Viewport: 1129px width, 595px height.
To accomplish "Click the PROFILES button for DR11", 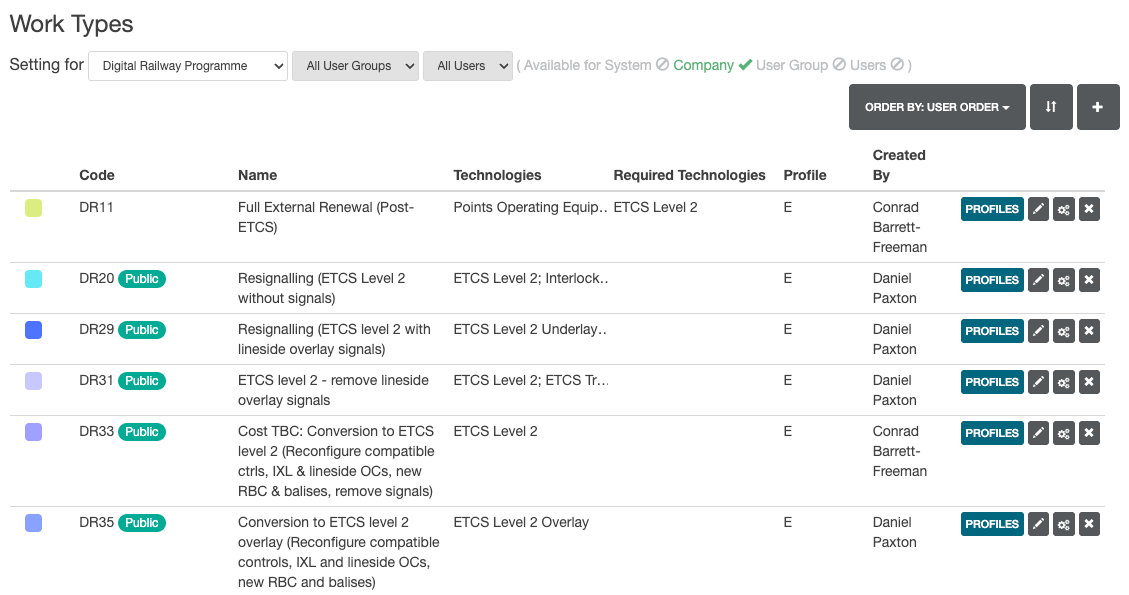I will coord(992,209).
